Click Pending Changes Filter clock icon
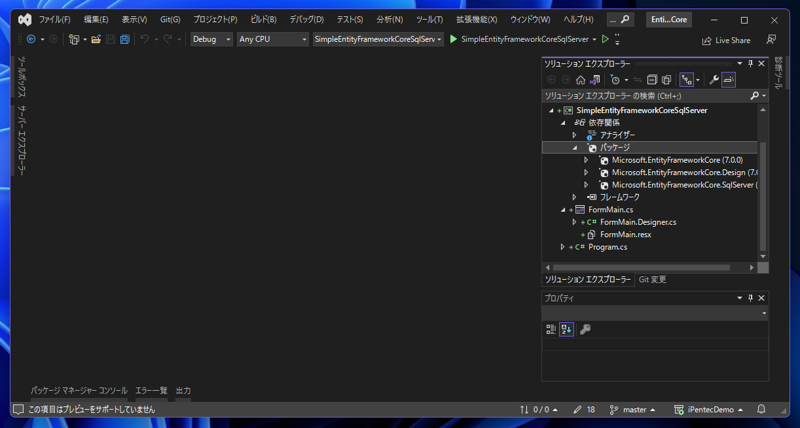Screen dimensions: 800x428 (x=615, y=80)
